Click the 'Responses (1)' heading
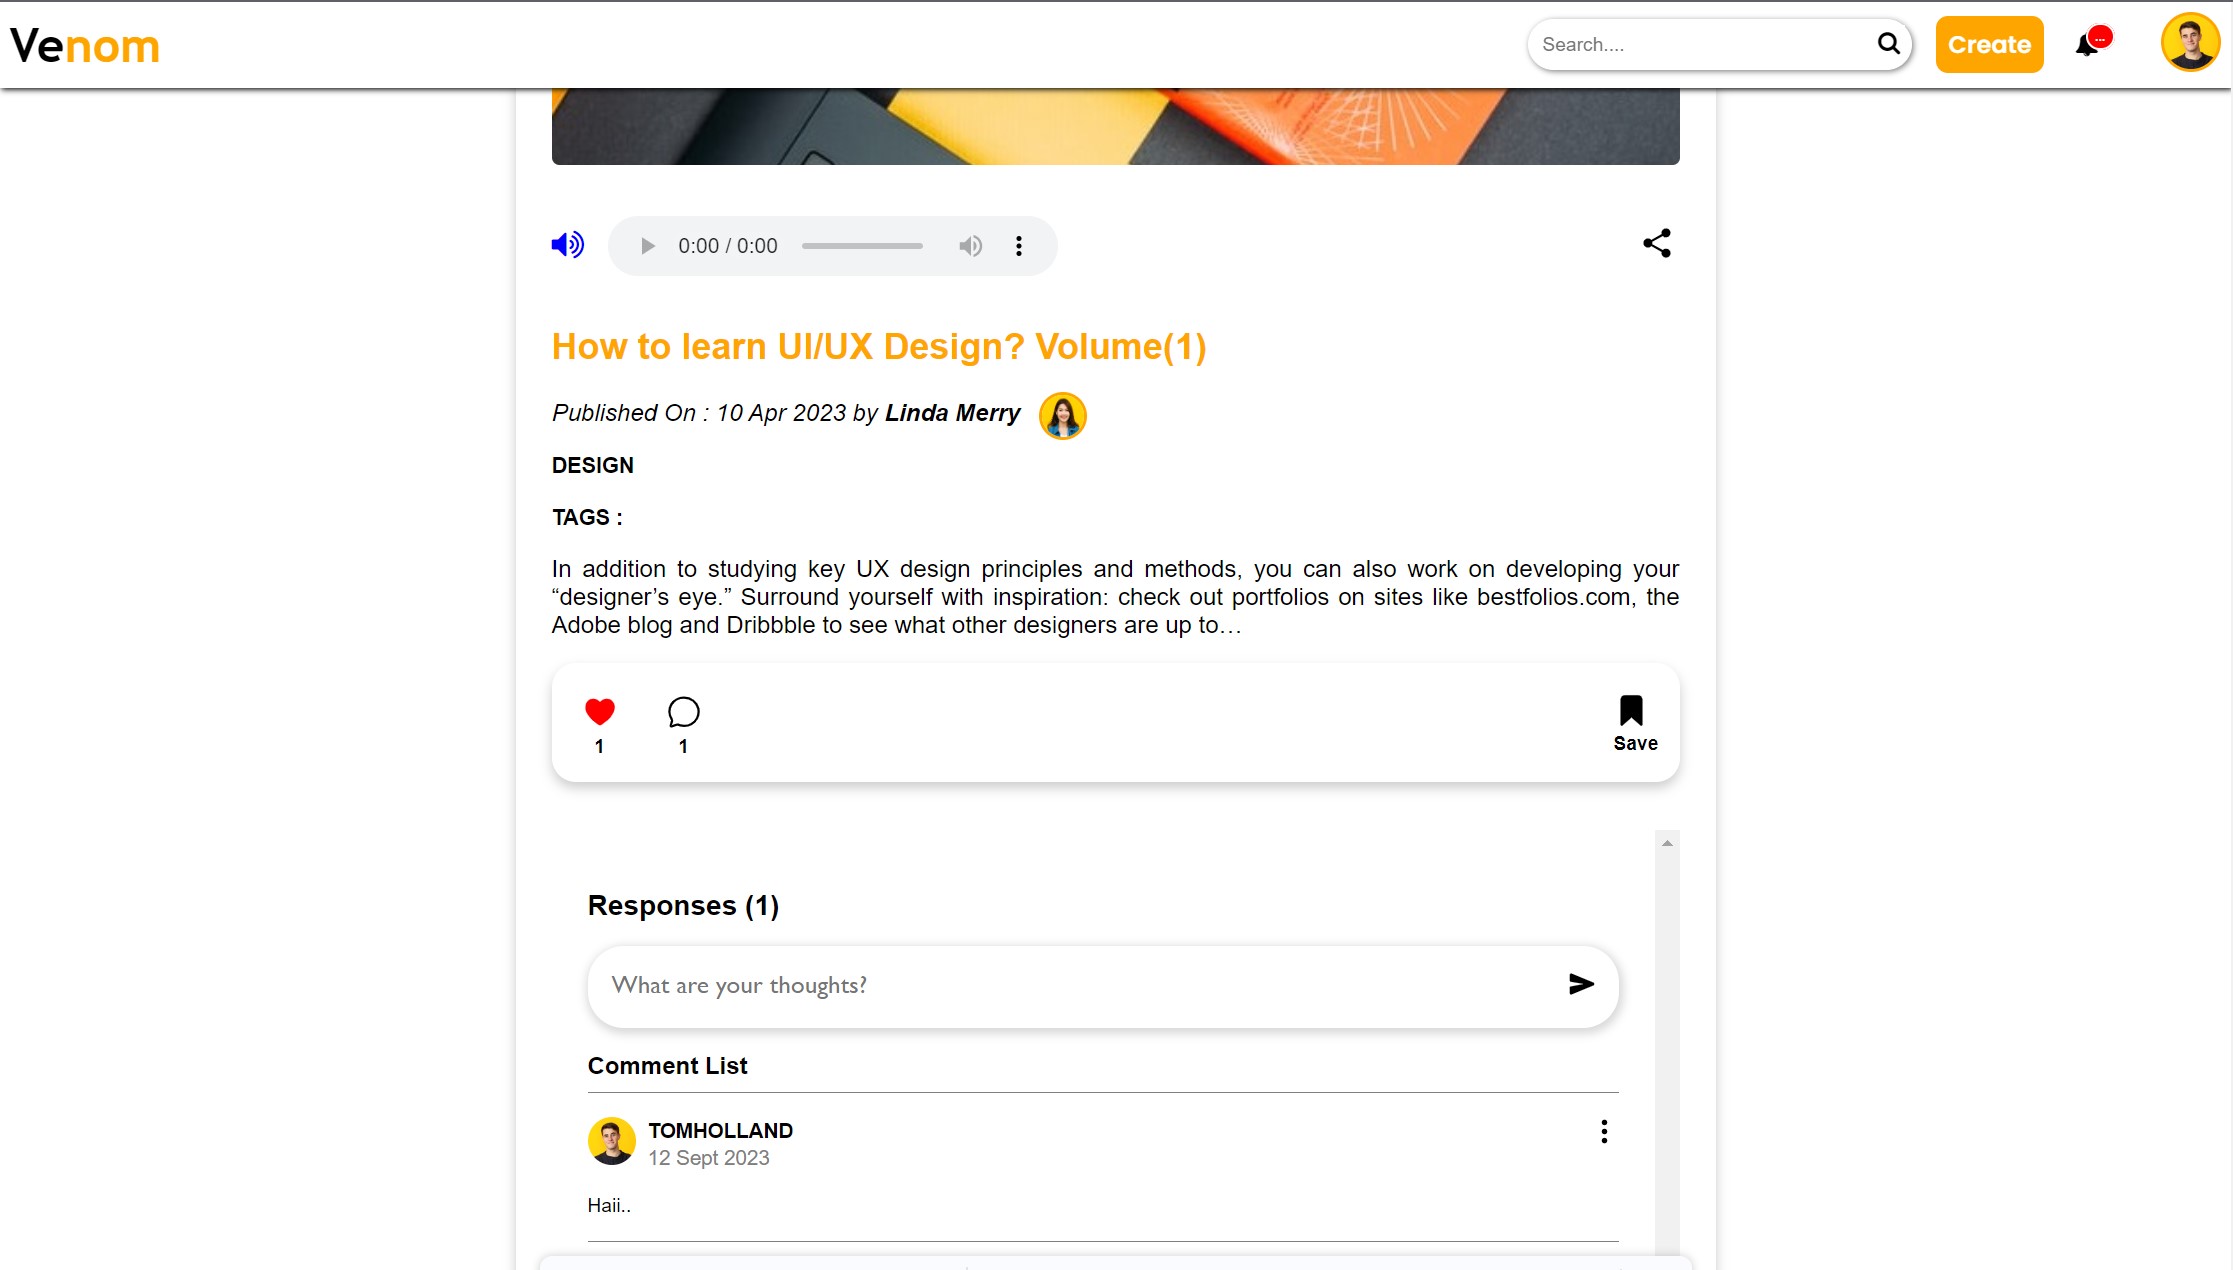The width and height of the screenshot is (2233, 1270). pyautogui.click(x=683, y=905)
